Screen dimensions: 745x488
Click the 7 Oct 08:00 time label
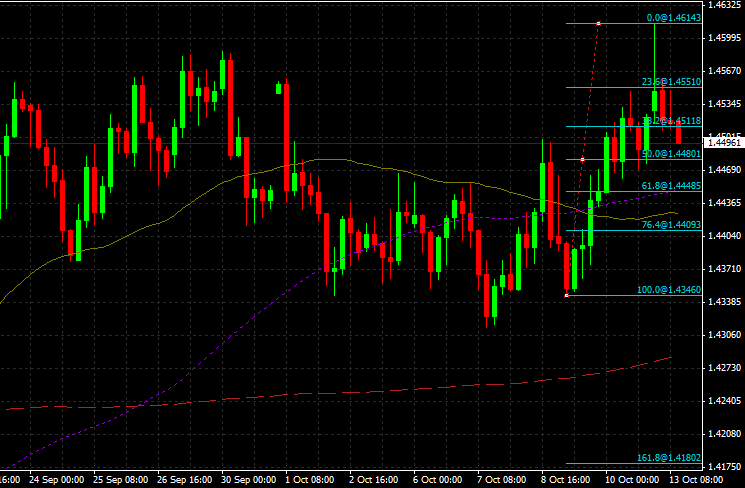[501, 479]
